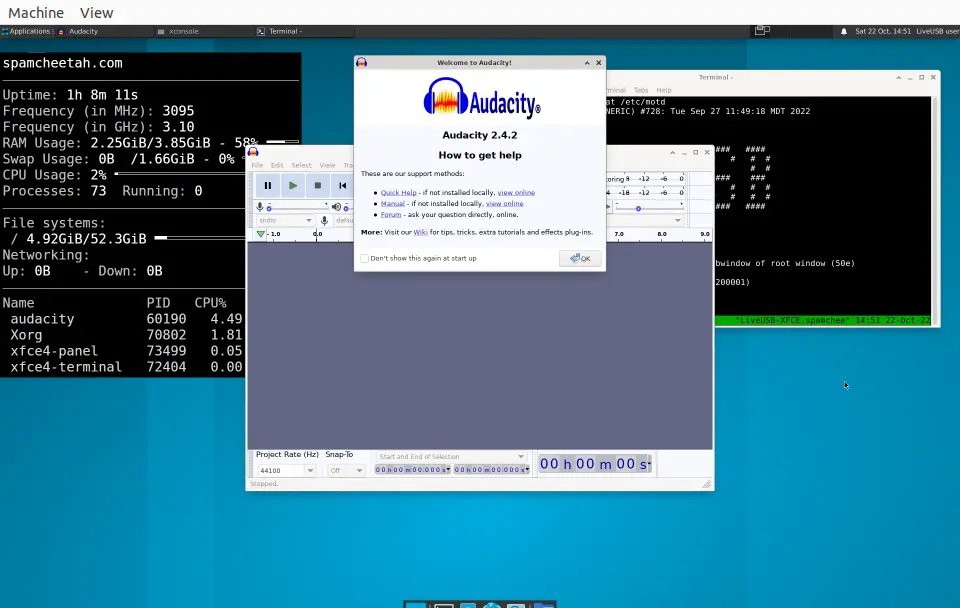
Task: Adjust the playback volume slider knob
Action: [x=346, y=208]
